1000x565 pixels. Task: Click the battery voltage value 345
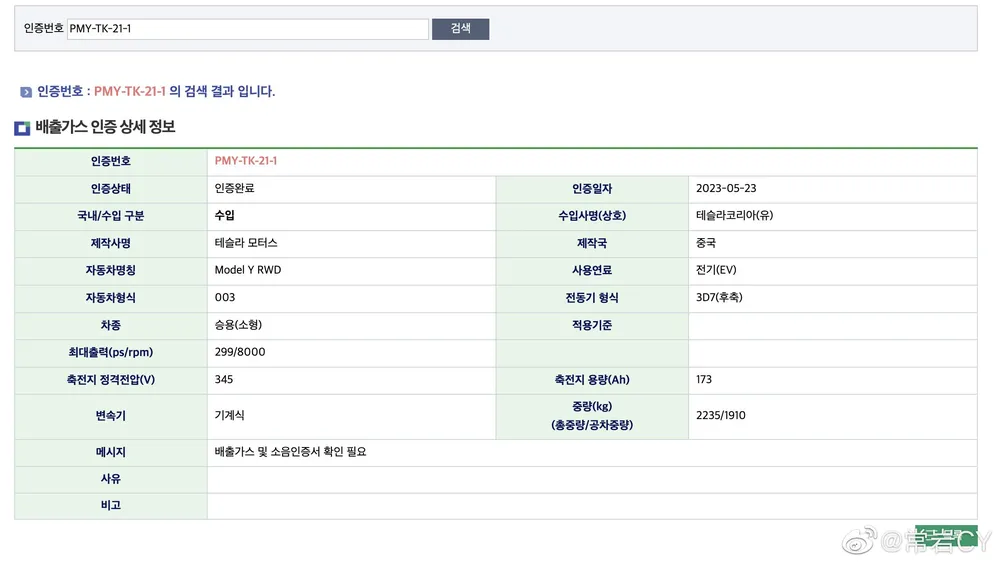point(224,379)
